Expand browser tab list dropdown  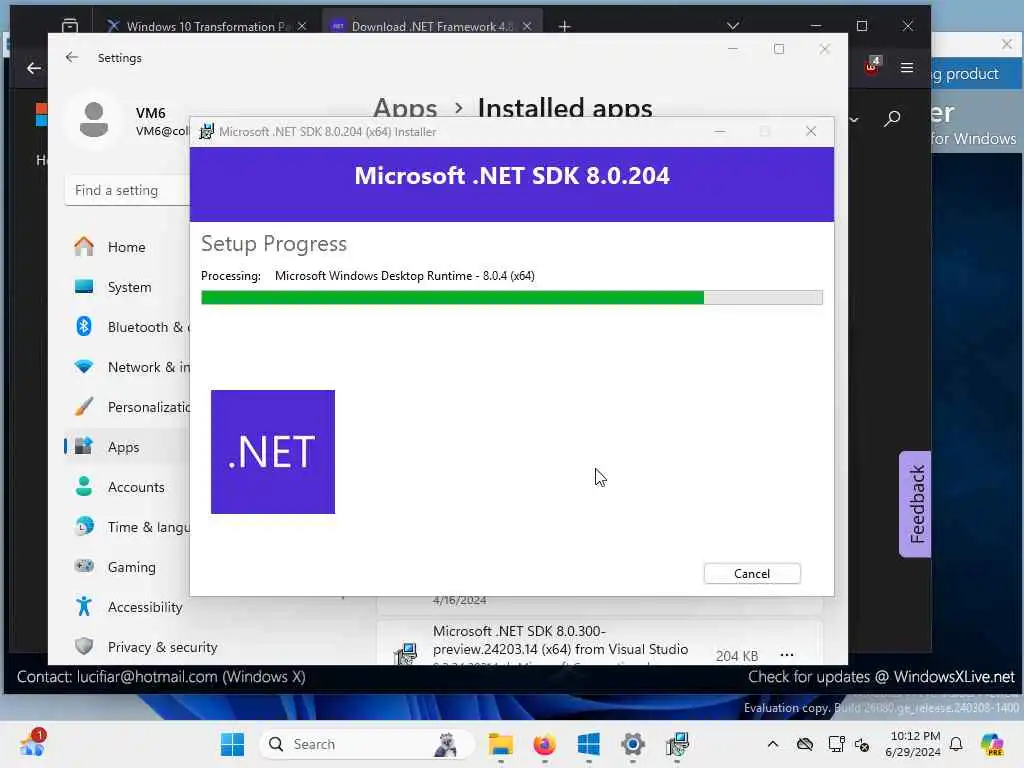[x=733, y=26]
